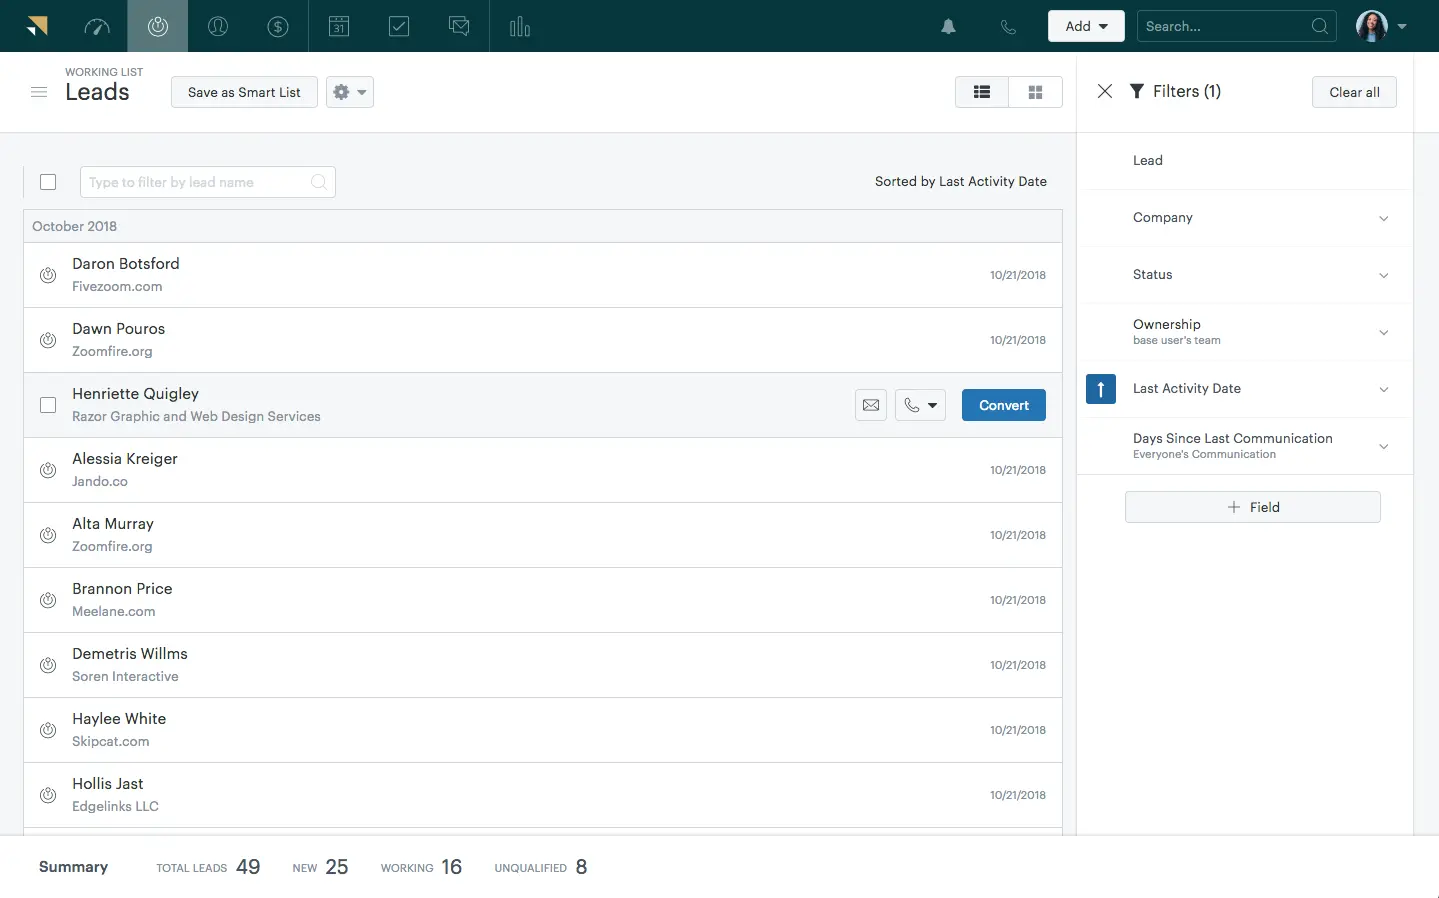Open the Summary section at the bottom
Viewport: 1439px width, 898px height.
point(73,867)
